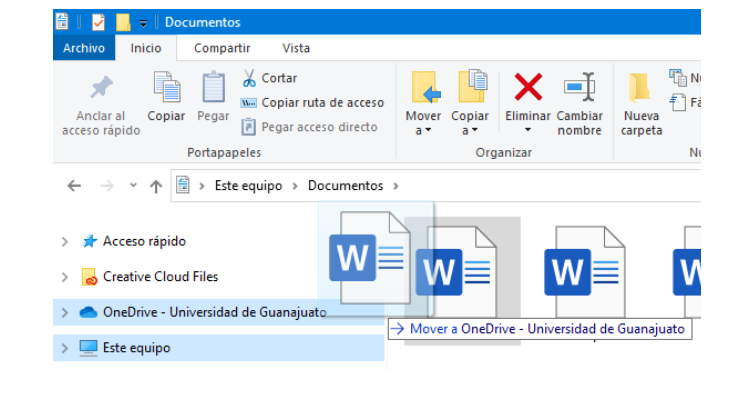Click the Cambiar nombre icon

(x=579, y=87)
